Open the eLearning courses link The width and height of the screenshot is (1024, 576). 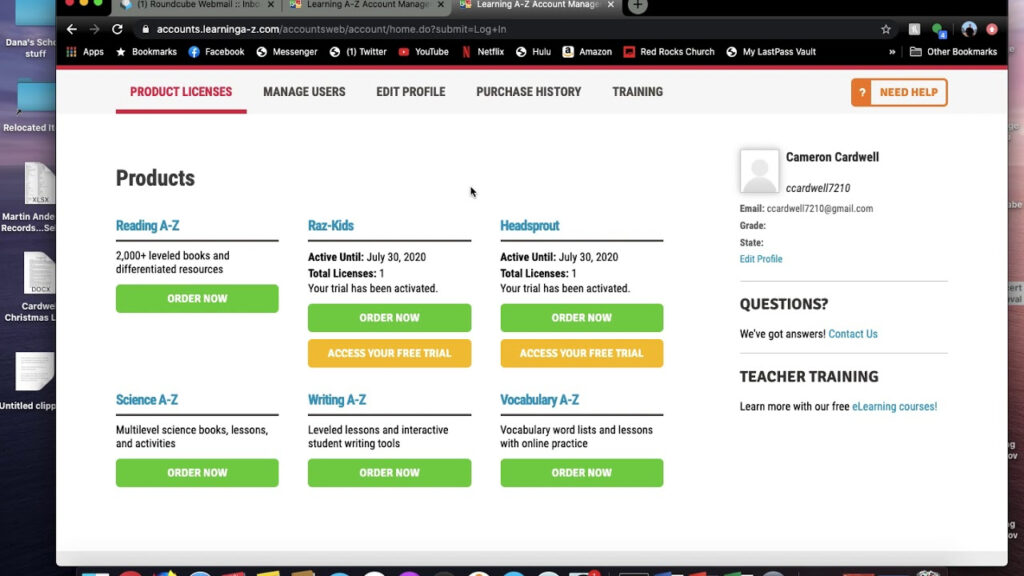coord(894,406)
